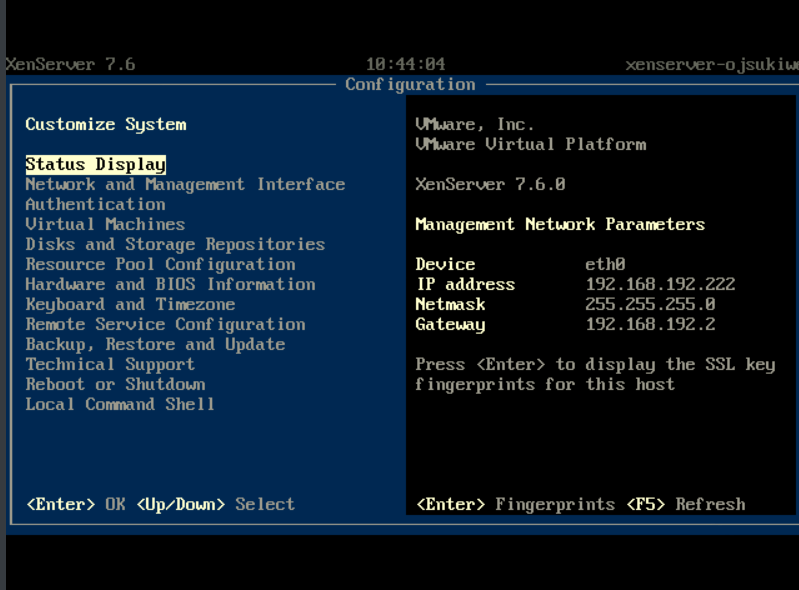This screenshot has height=590, width=799.
Task: Click the VMware Virtual Platform text
Action: click(x=531, y=145)
